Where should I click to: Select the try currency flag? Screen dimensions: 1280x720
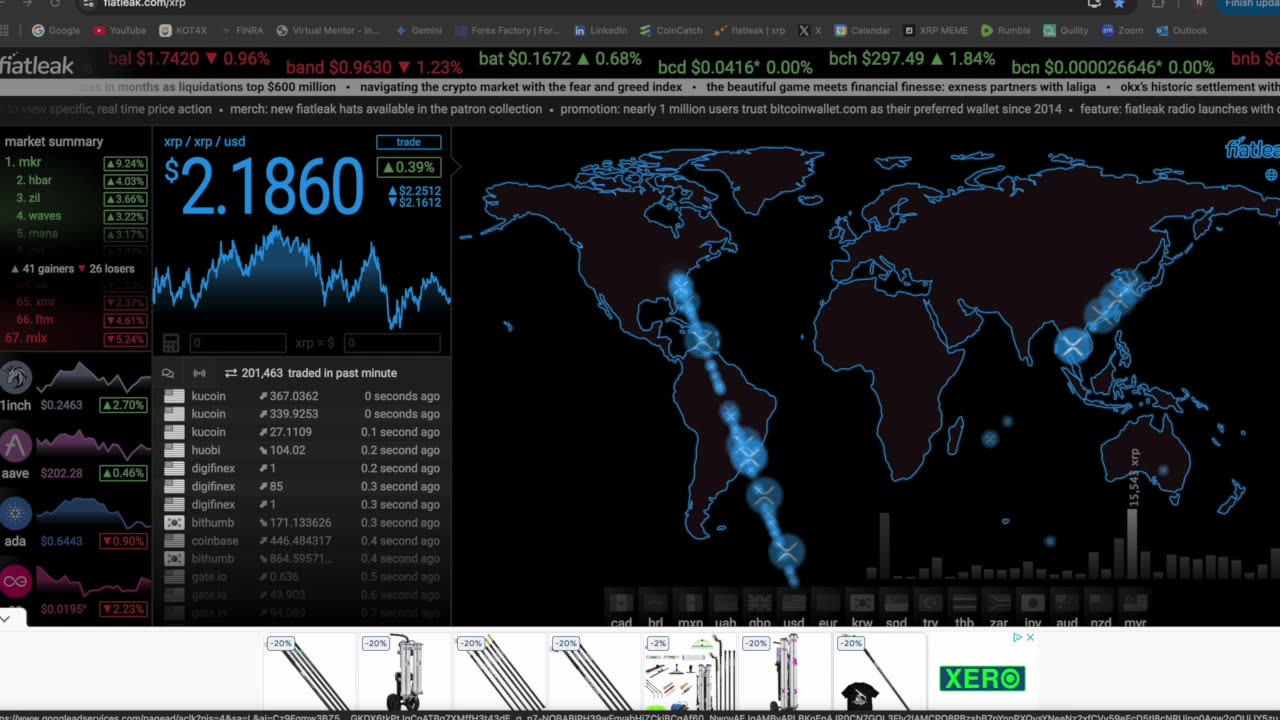(930, 603)
